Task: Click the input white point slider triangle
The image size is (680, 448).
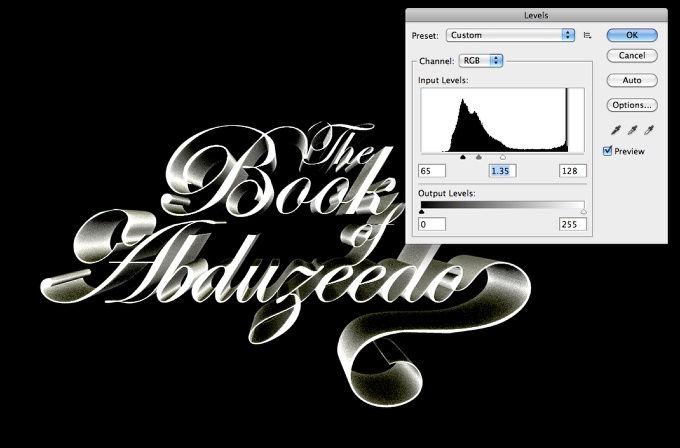Action: pos(502,157)
